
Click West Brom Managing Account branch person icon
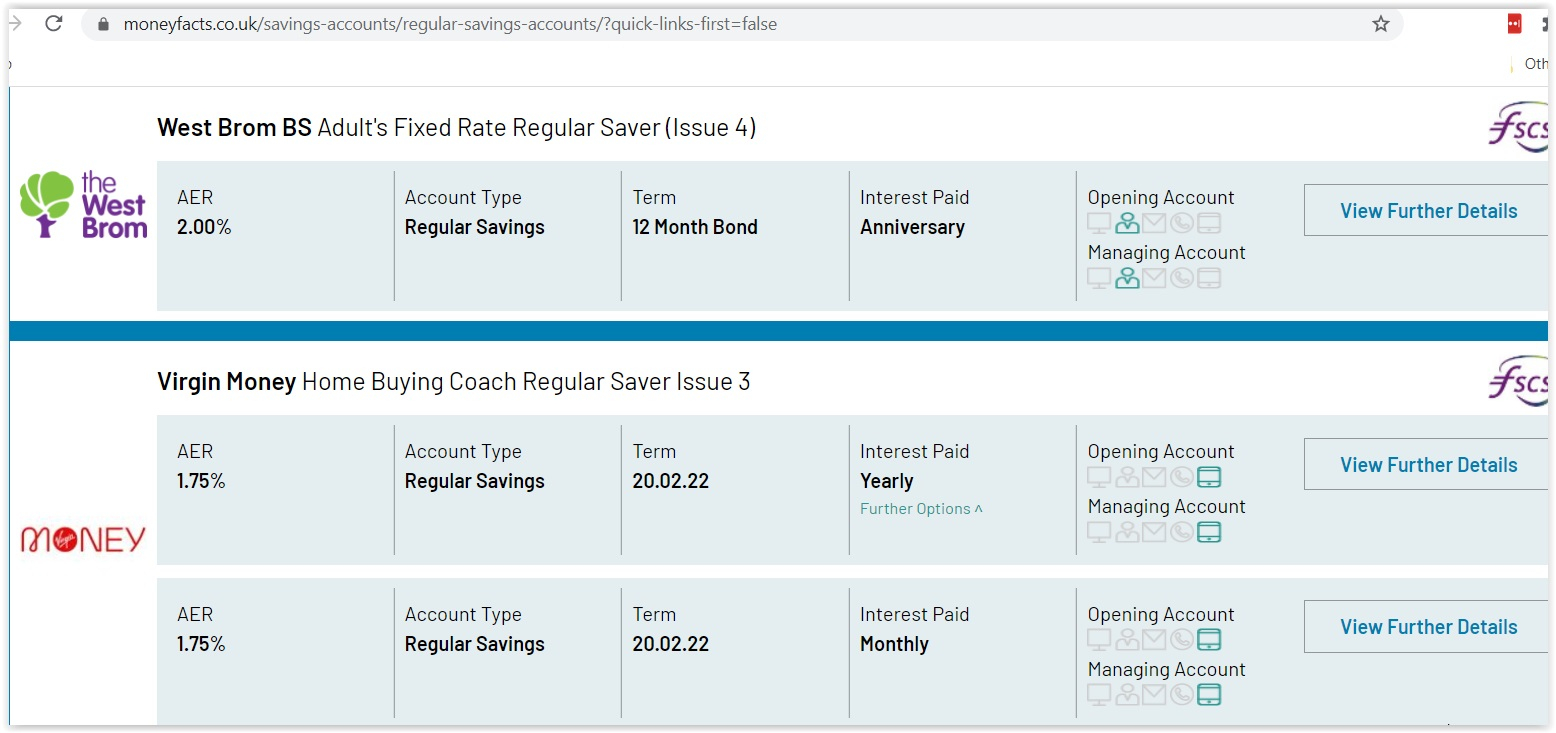point(1127,279)
